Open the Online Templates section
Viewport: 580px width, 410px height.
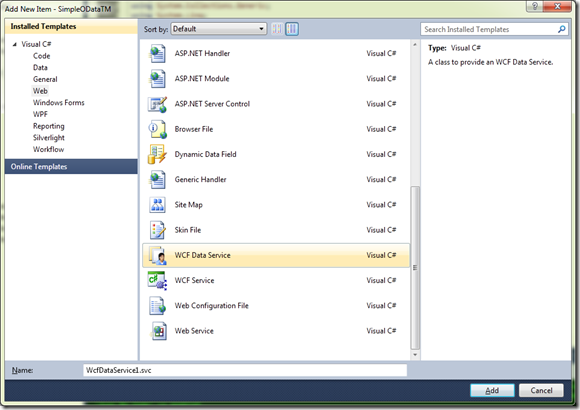pyautogui.click(x=71, y=167)
